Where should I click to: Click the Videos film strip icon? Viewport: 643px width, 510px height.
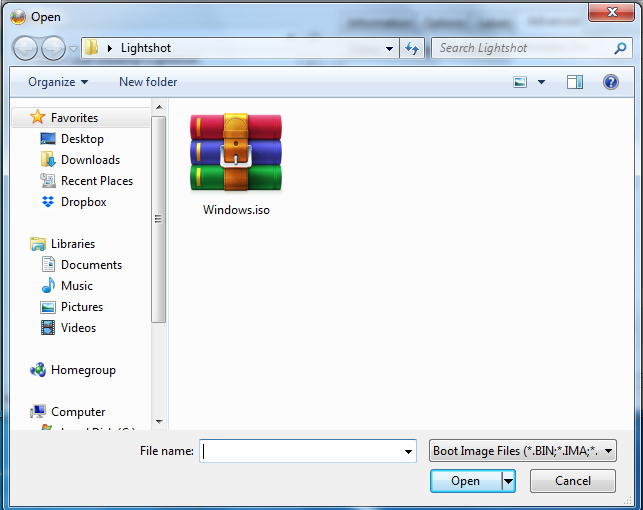click(48, 328)
